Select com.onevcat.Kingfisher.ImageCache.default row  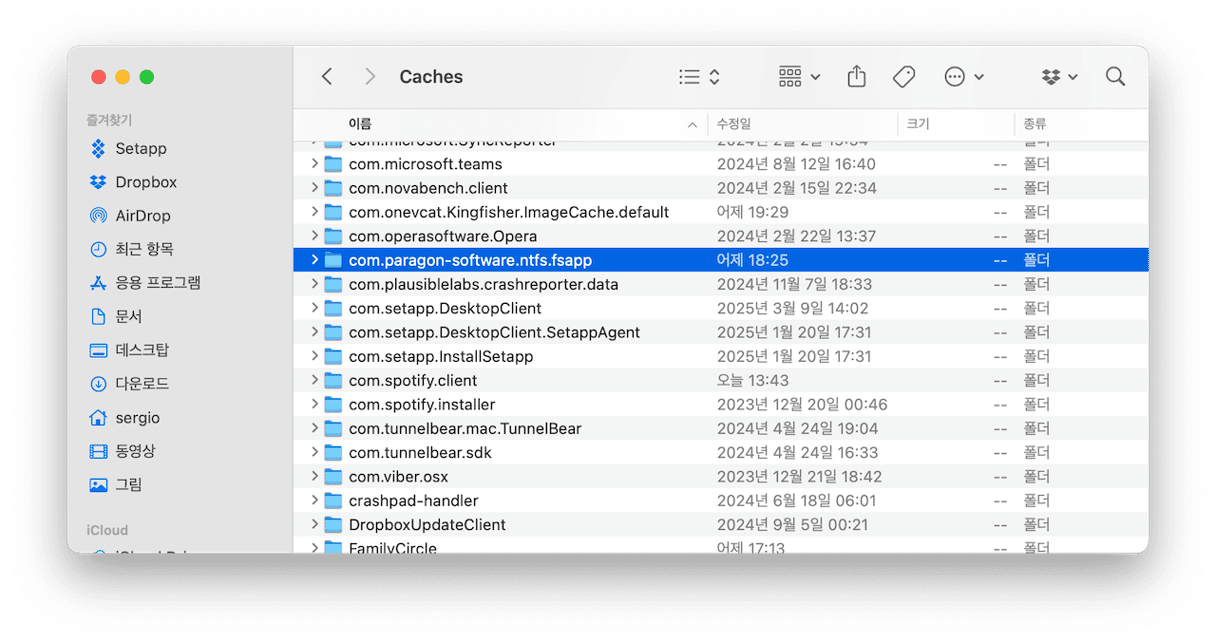[x=721, y=212]
